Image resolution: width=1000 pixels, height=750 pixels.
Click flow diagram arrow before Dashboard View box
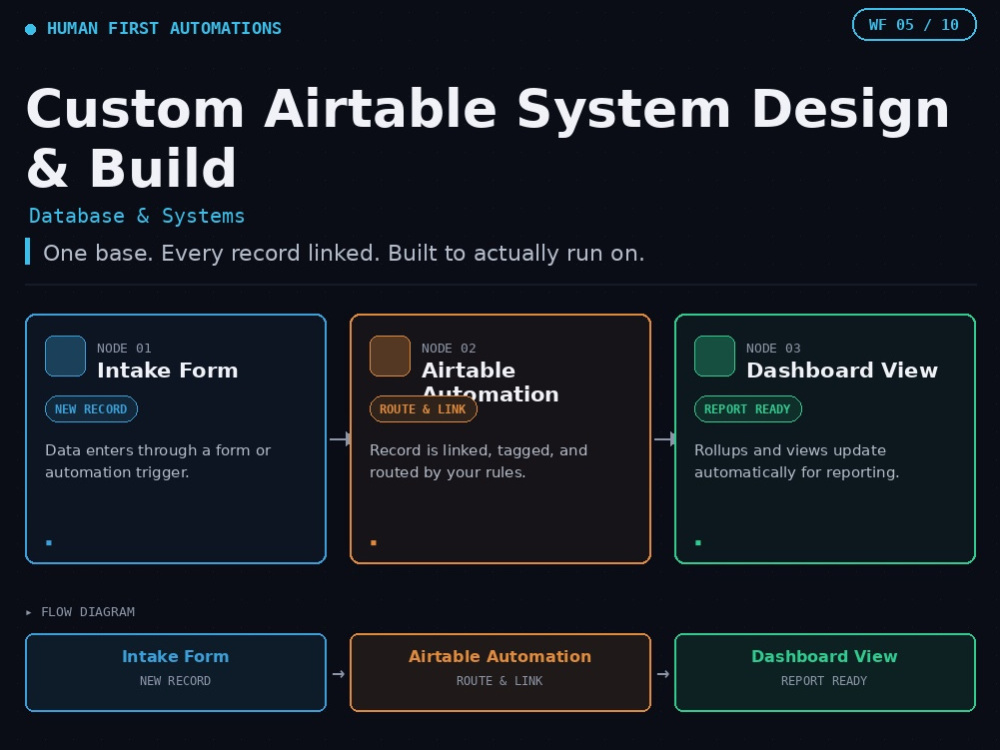663,674
